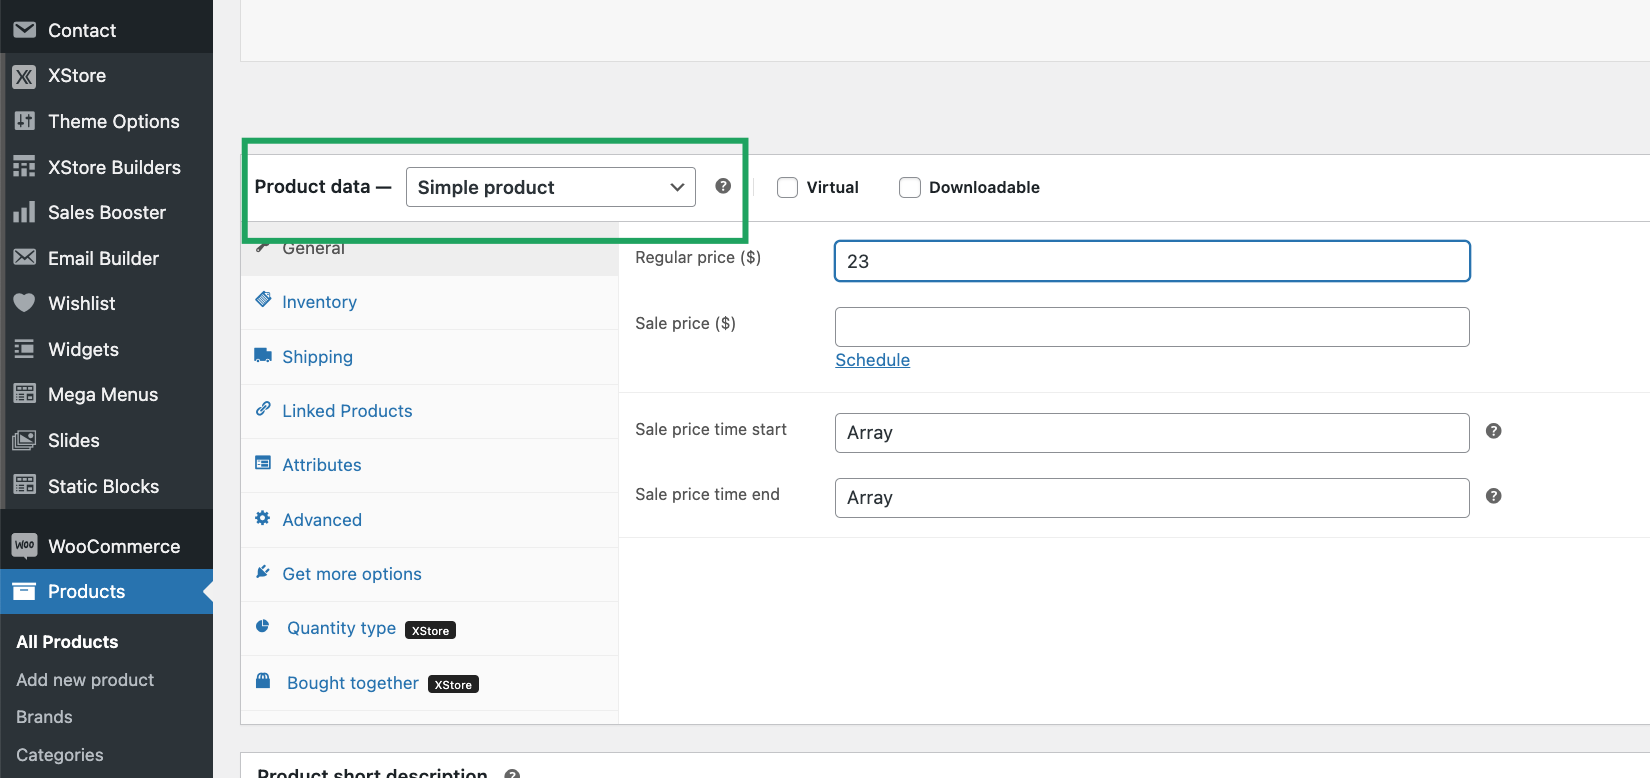Screen dimensions: 1650x778
Task: Click the Wishlist menu label
Action: (x=82, y=303)
